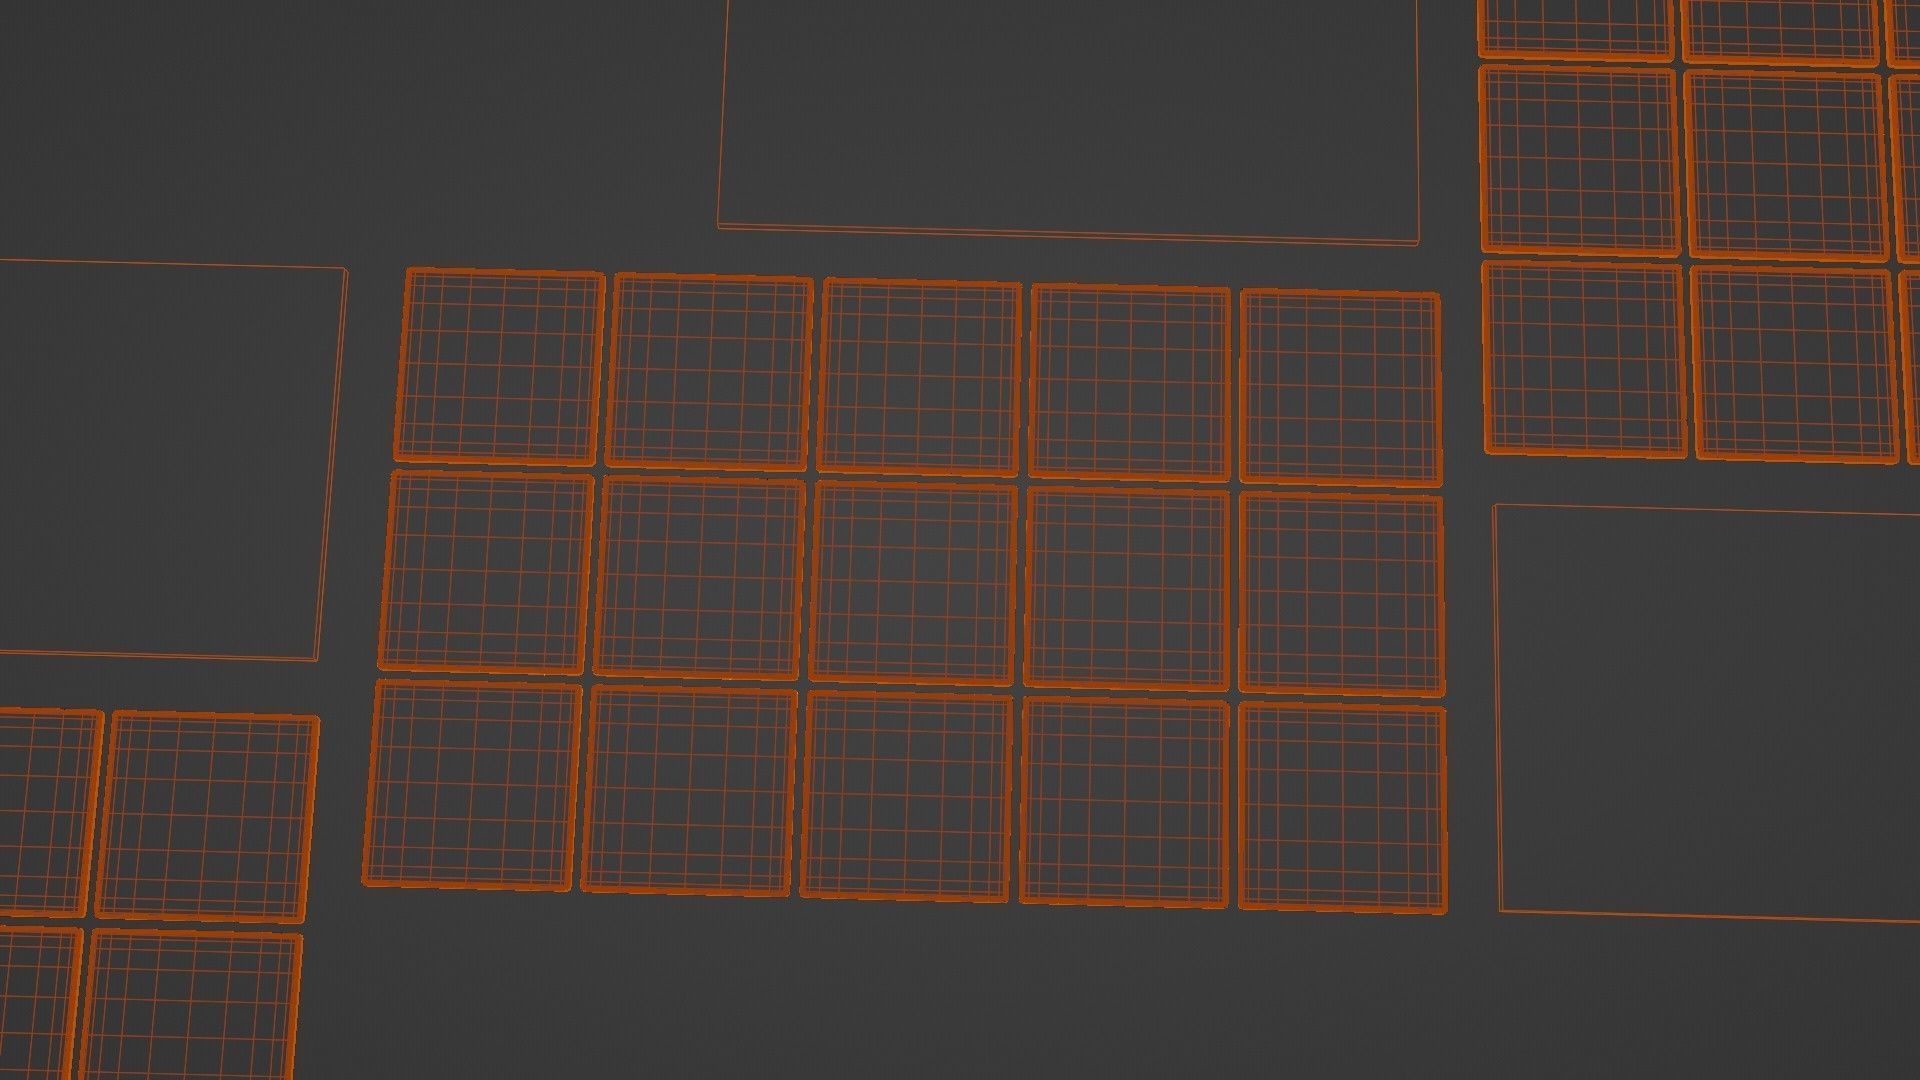This screenshot has width=1920, height=1080.
Task: Pick bottom-left tile of central wireframe grid
Action: coord(472,785)
